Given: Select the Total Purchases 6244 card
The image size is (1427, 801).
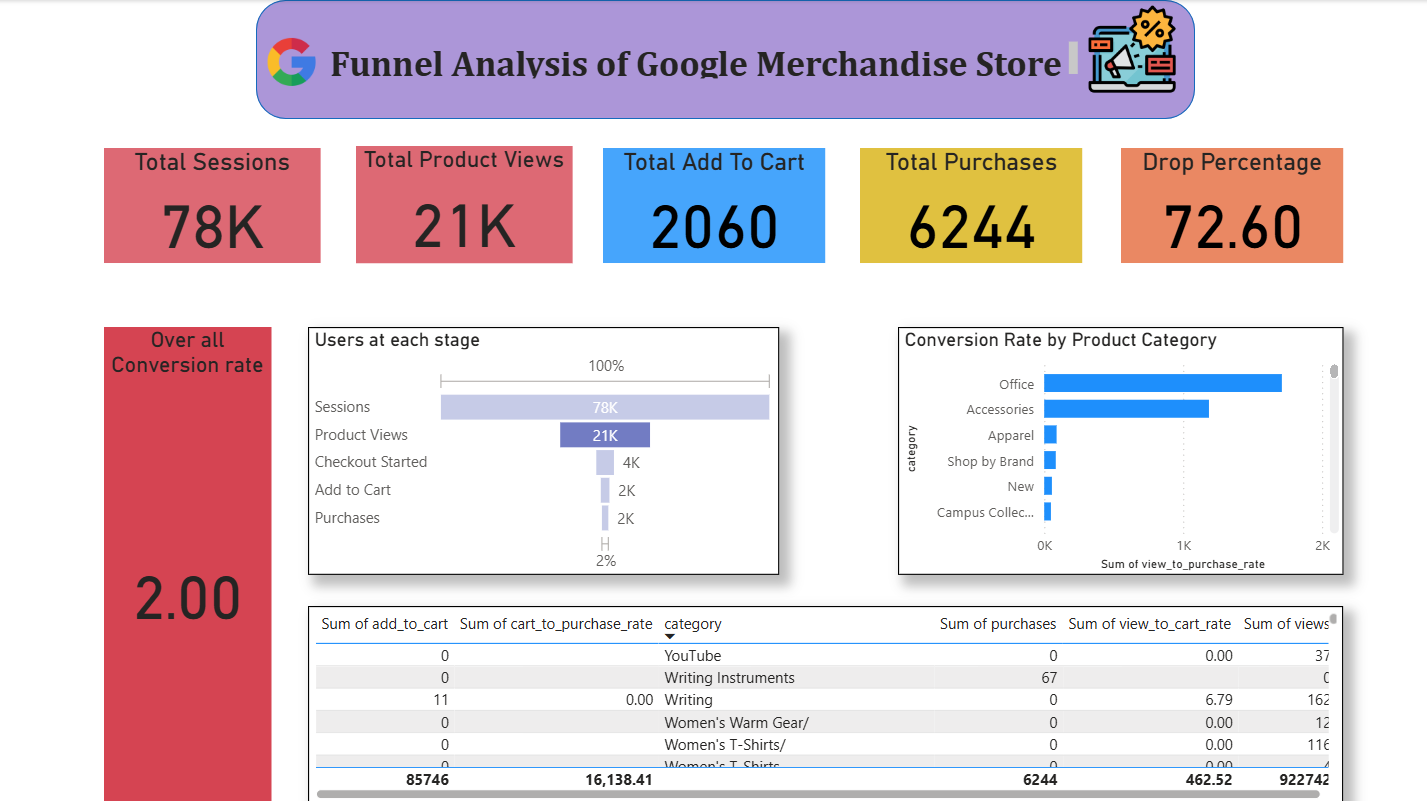Looking at the screenshot, I should tap(971, 205).
